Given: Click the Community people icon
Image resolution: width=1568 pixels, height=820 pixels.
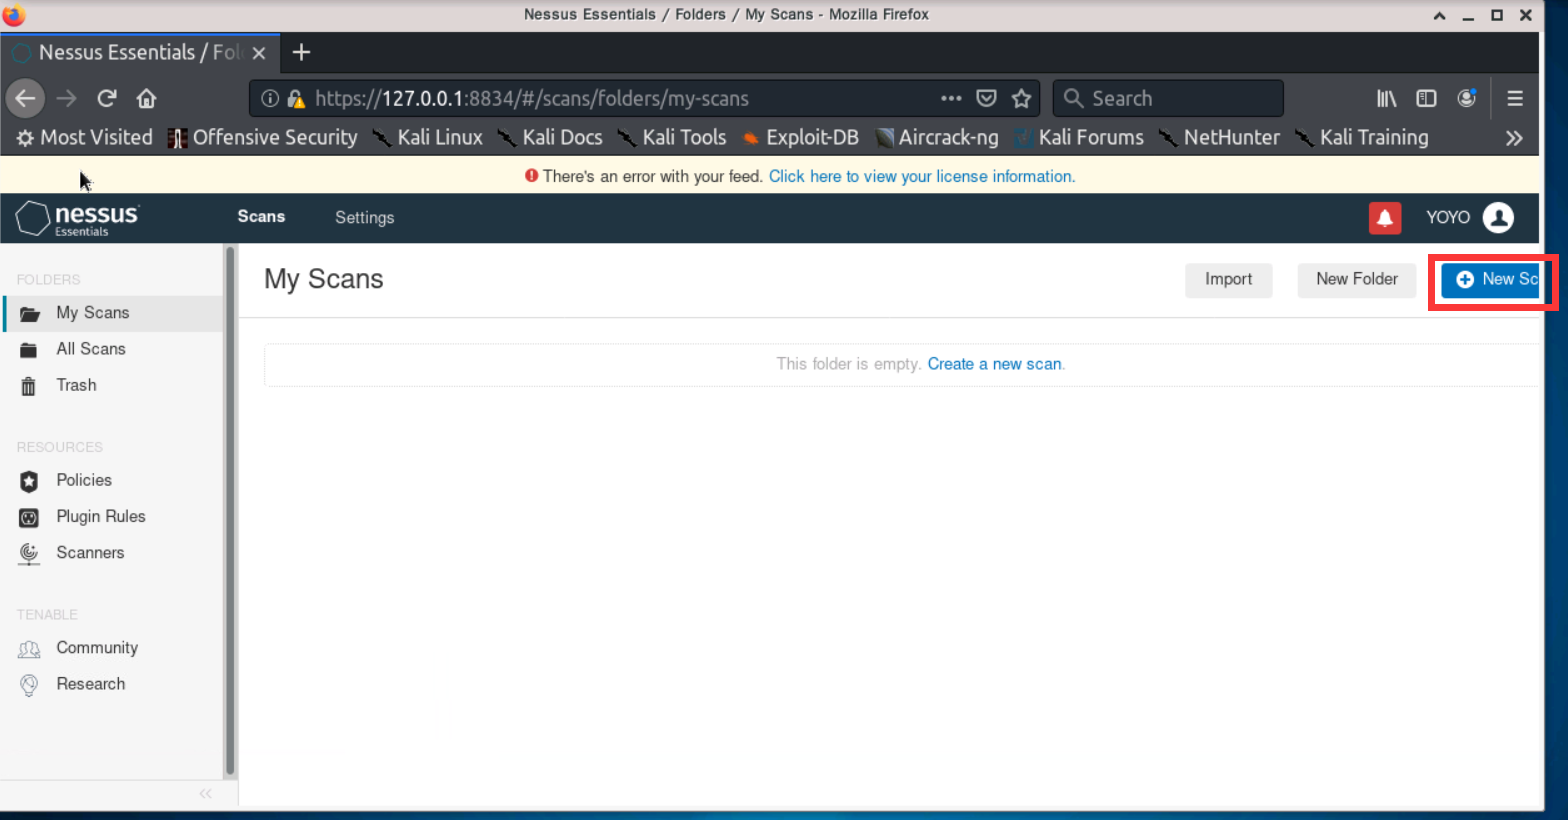Looking at the screenshot, I should coord(29,649).
